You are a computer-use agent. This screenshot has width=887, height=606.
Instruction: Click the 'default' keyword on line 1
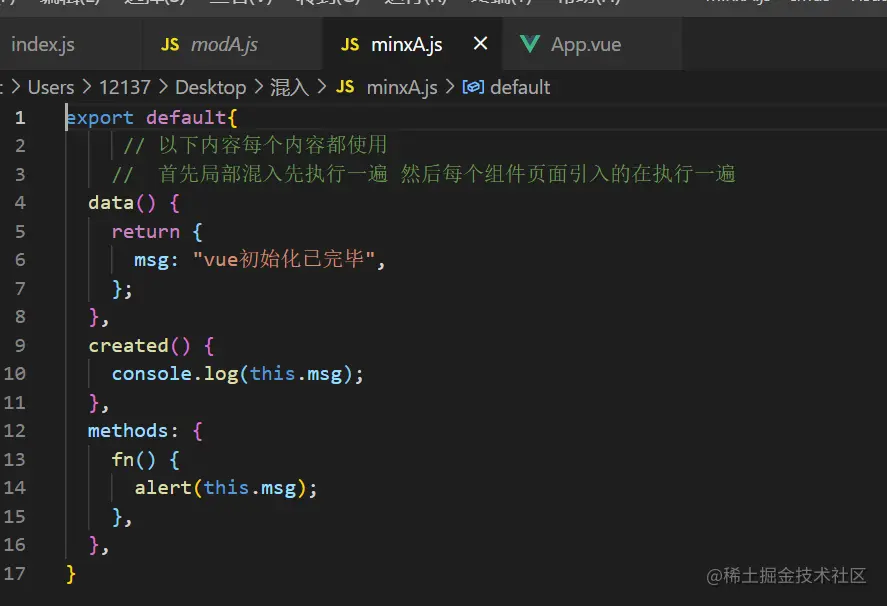(x=186, y=118)
